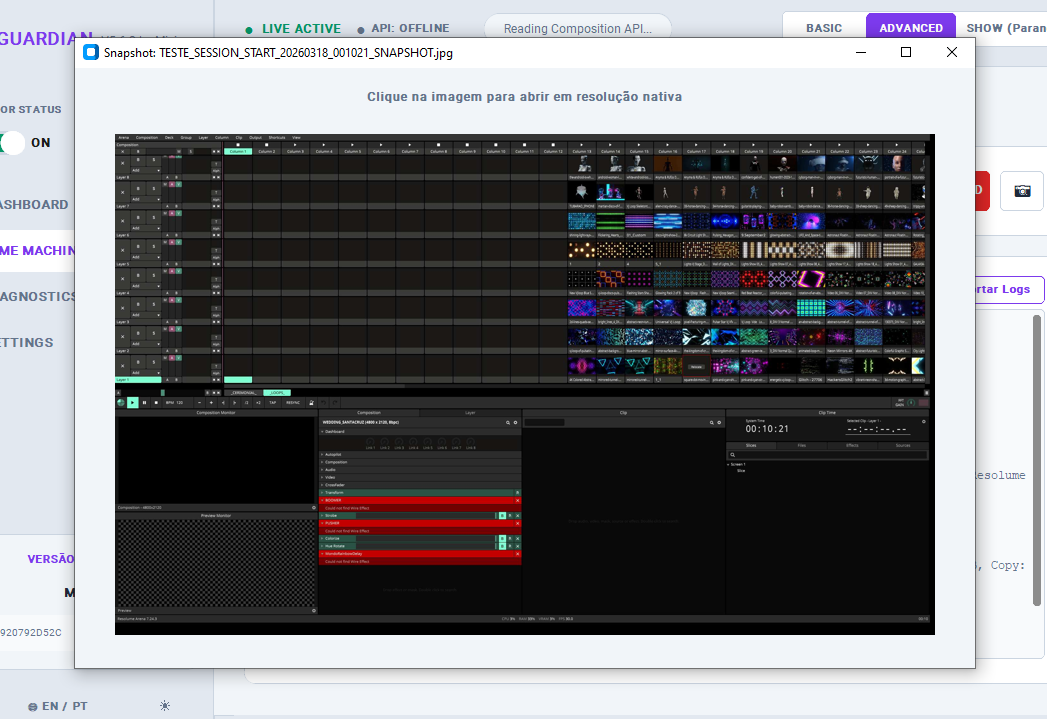Click the Guardian log panel scrollbar
Viewport: 1047px width, 719px height.
click(1038, 461)
